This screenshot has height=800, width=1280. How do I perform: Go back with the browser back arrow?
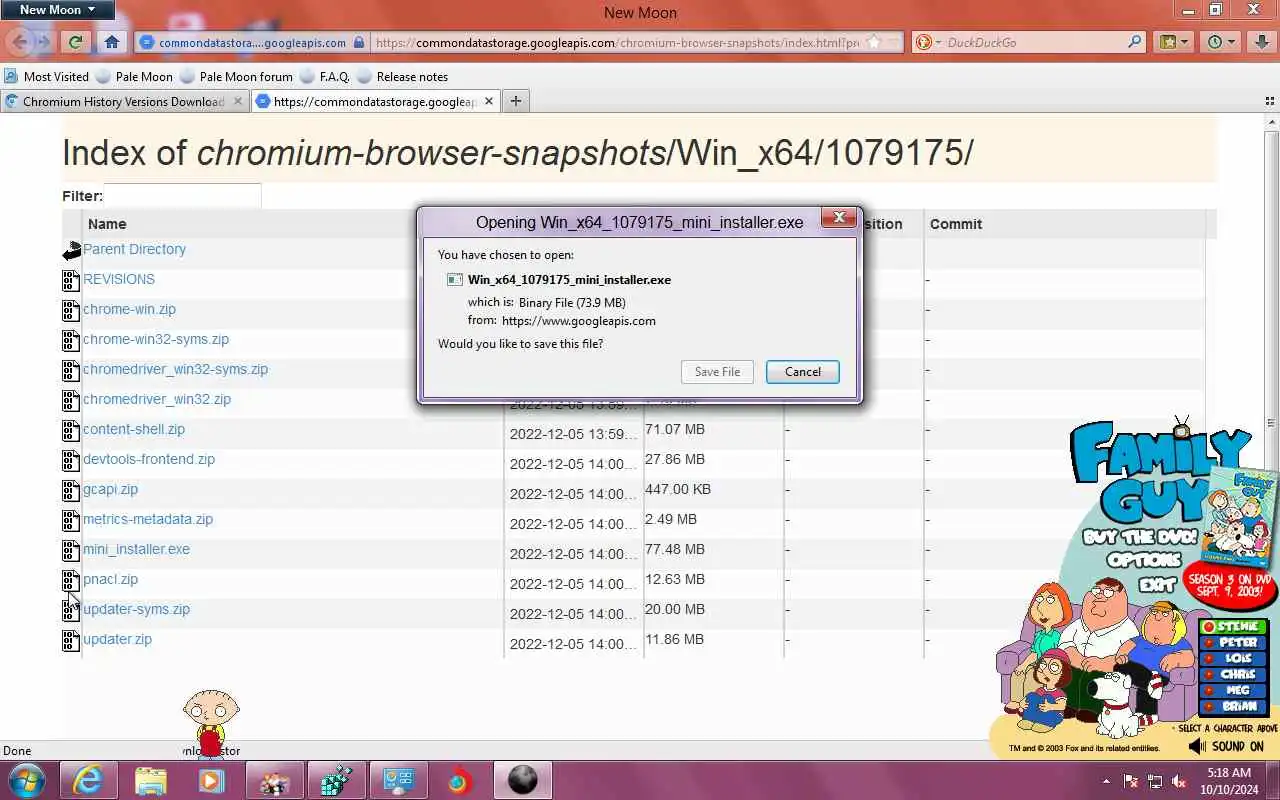tap(20, 42)
